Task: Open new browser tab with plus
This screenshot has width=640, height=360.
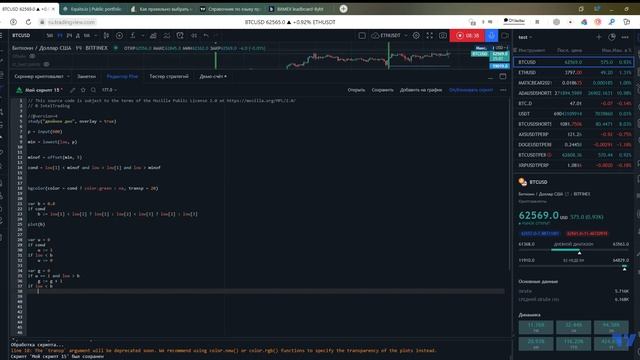Action: coord(343,9)
